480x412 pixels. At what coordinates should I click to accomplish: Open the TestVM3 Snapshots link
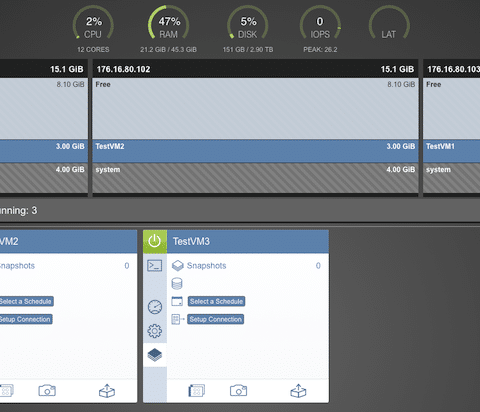206,266
